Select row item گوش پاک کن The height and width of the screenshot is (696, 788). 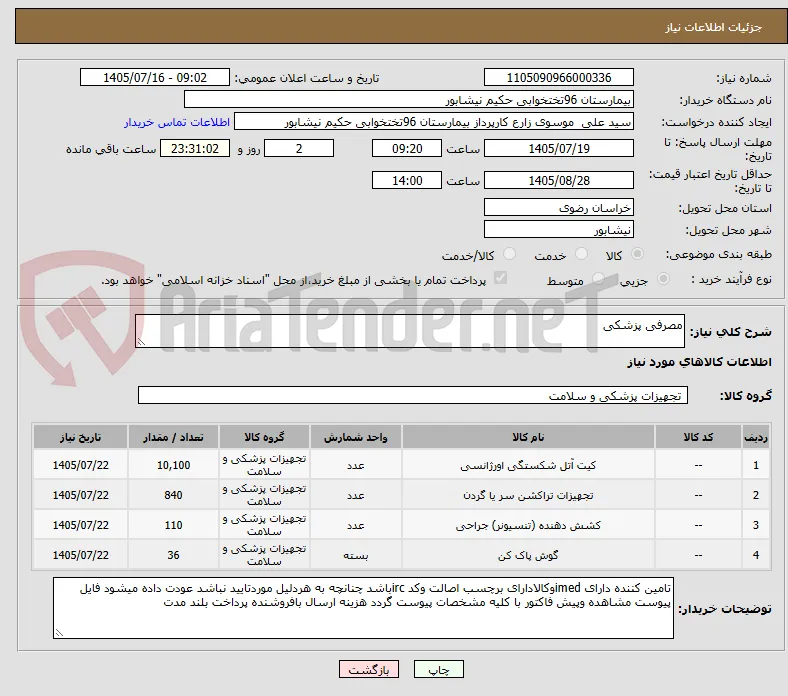528,555
